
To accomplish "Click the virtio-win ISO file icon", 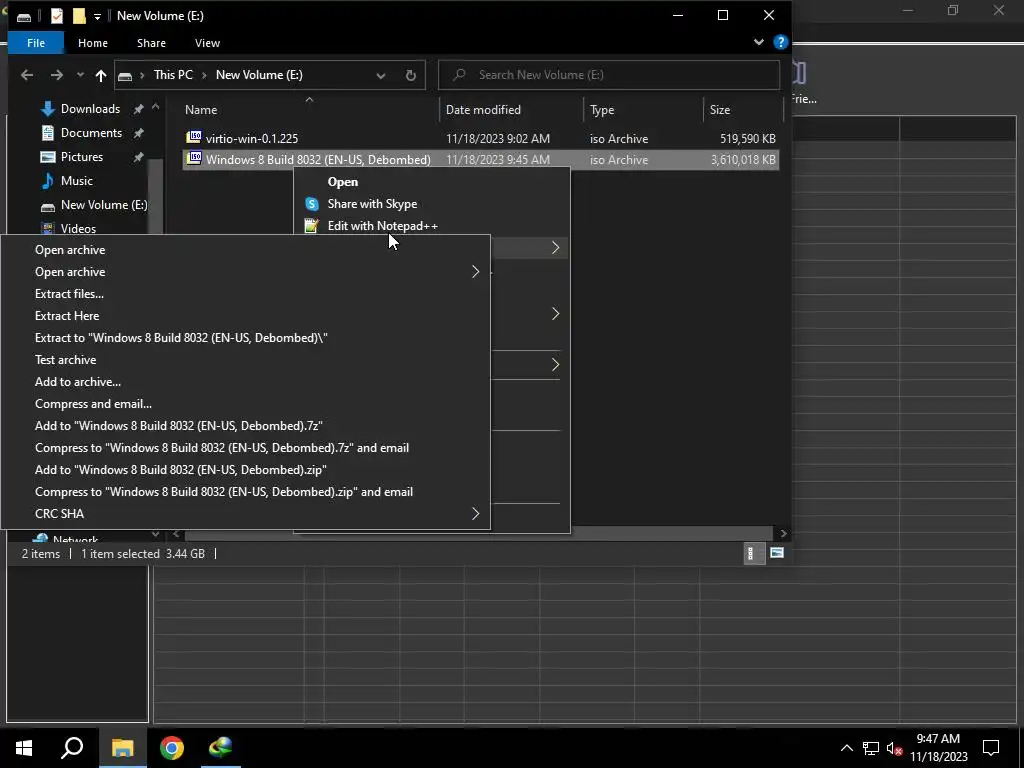I will 193,137.
